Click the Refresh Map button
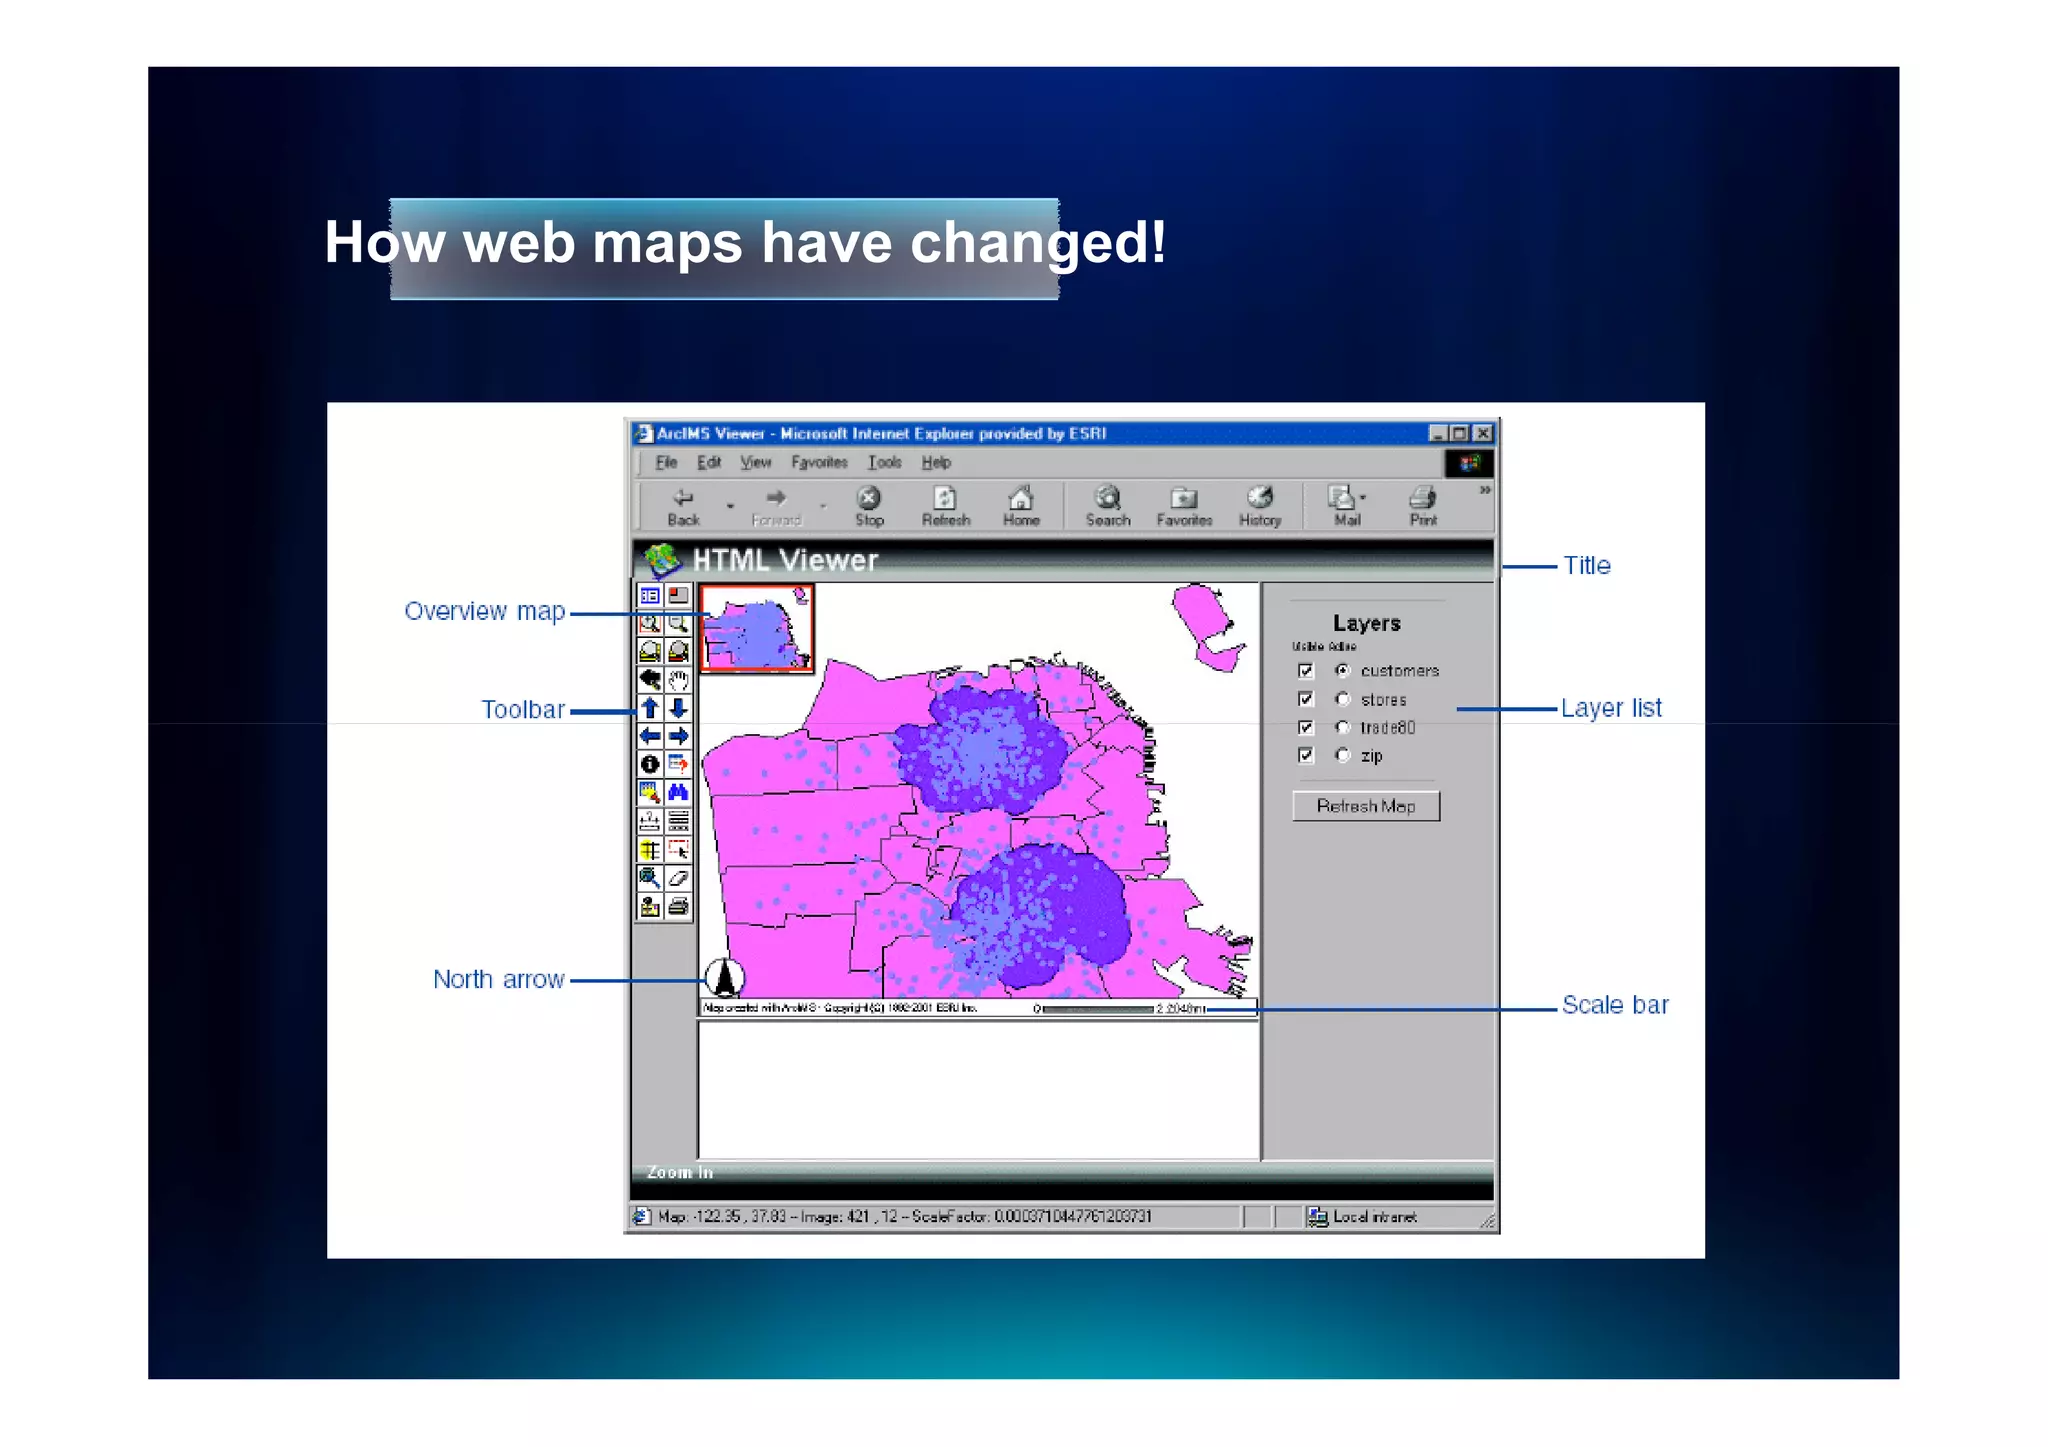2048x1447 pixels. (1366, 806)
